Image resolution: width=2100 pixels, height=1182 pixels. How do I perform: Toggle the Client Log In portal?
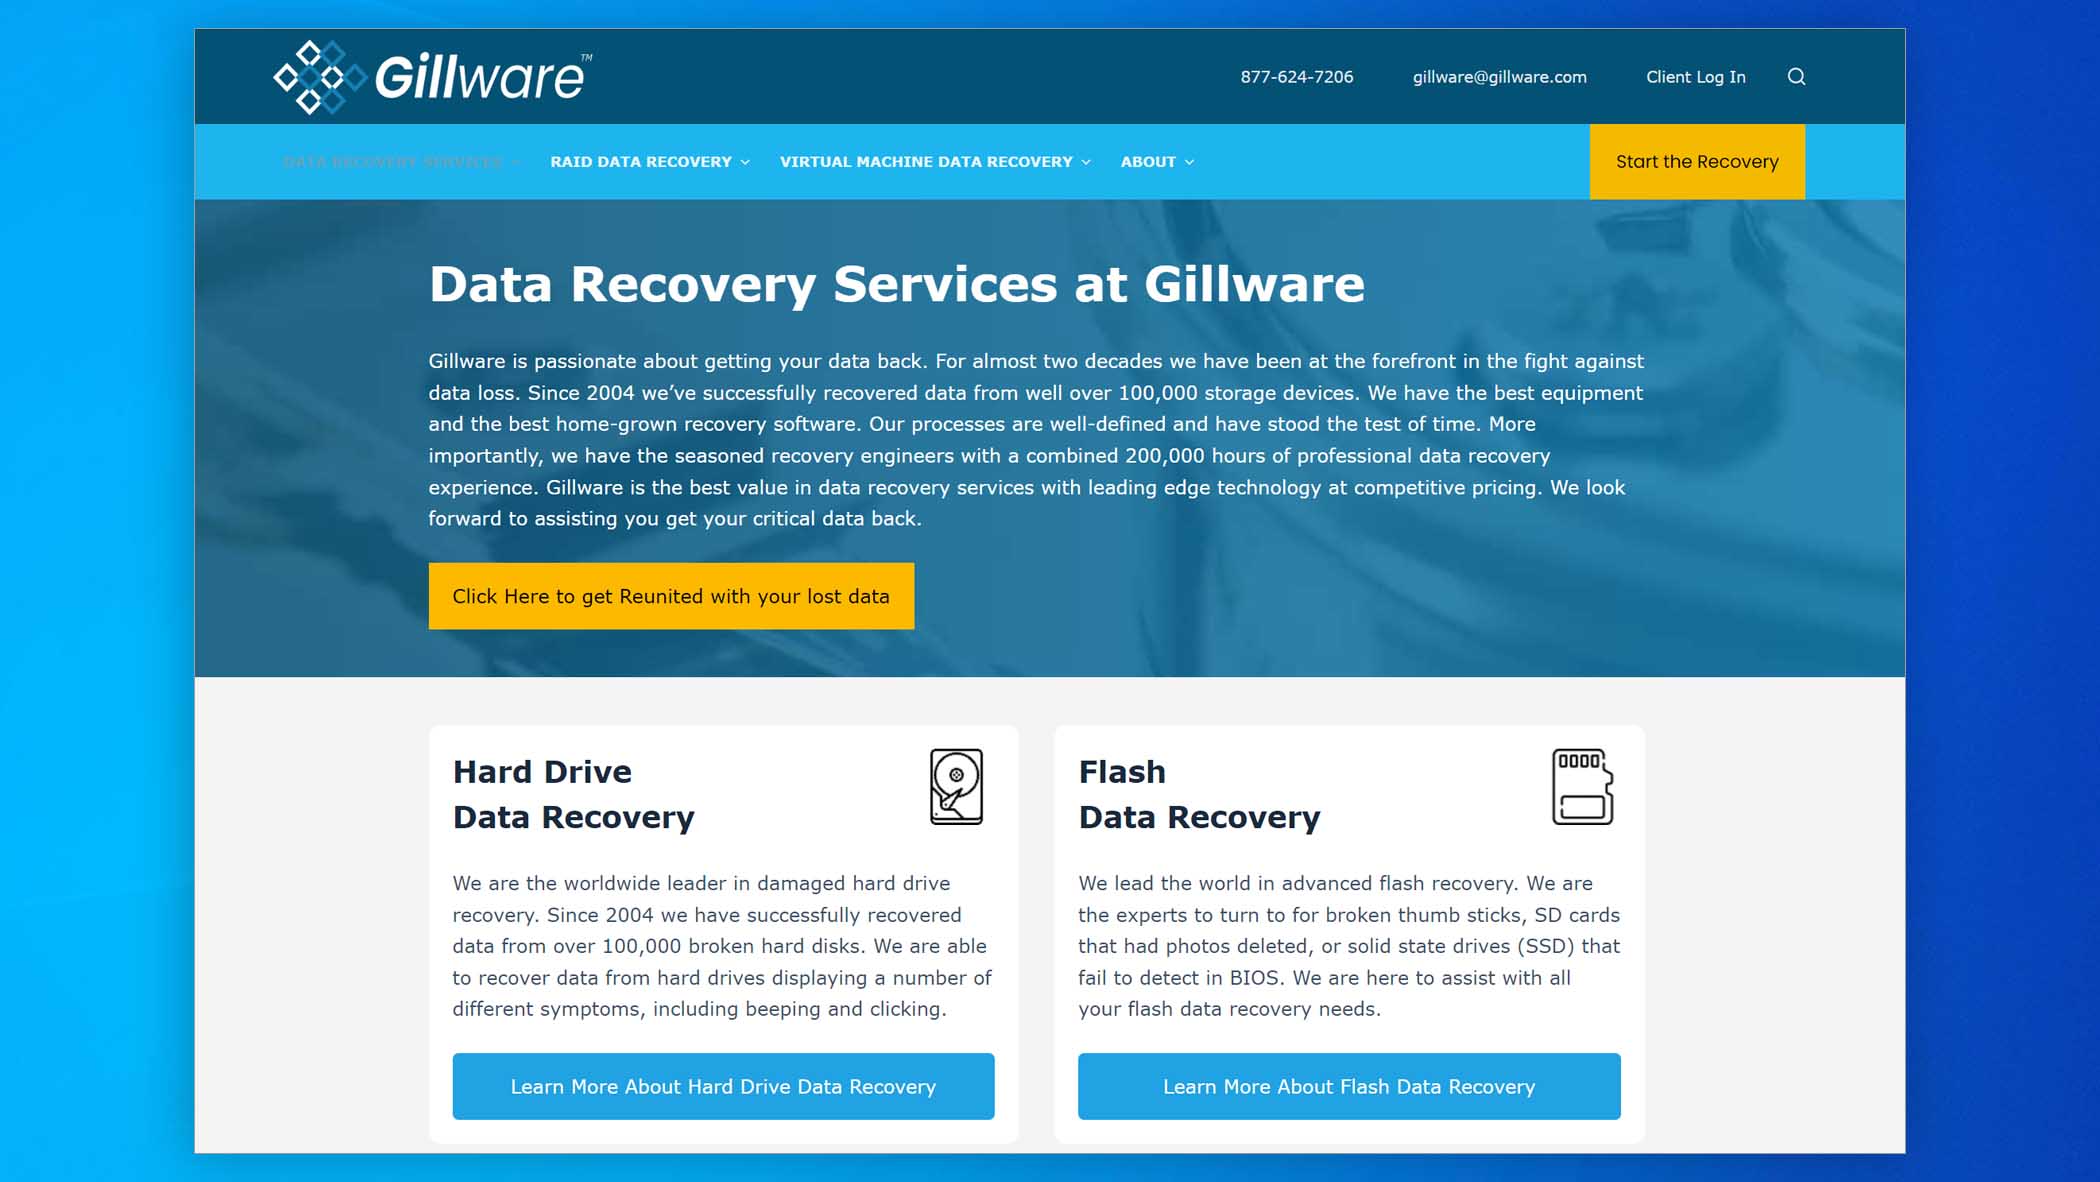pyautogui.click(x=1695, y=76)
